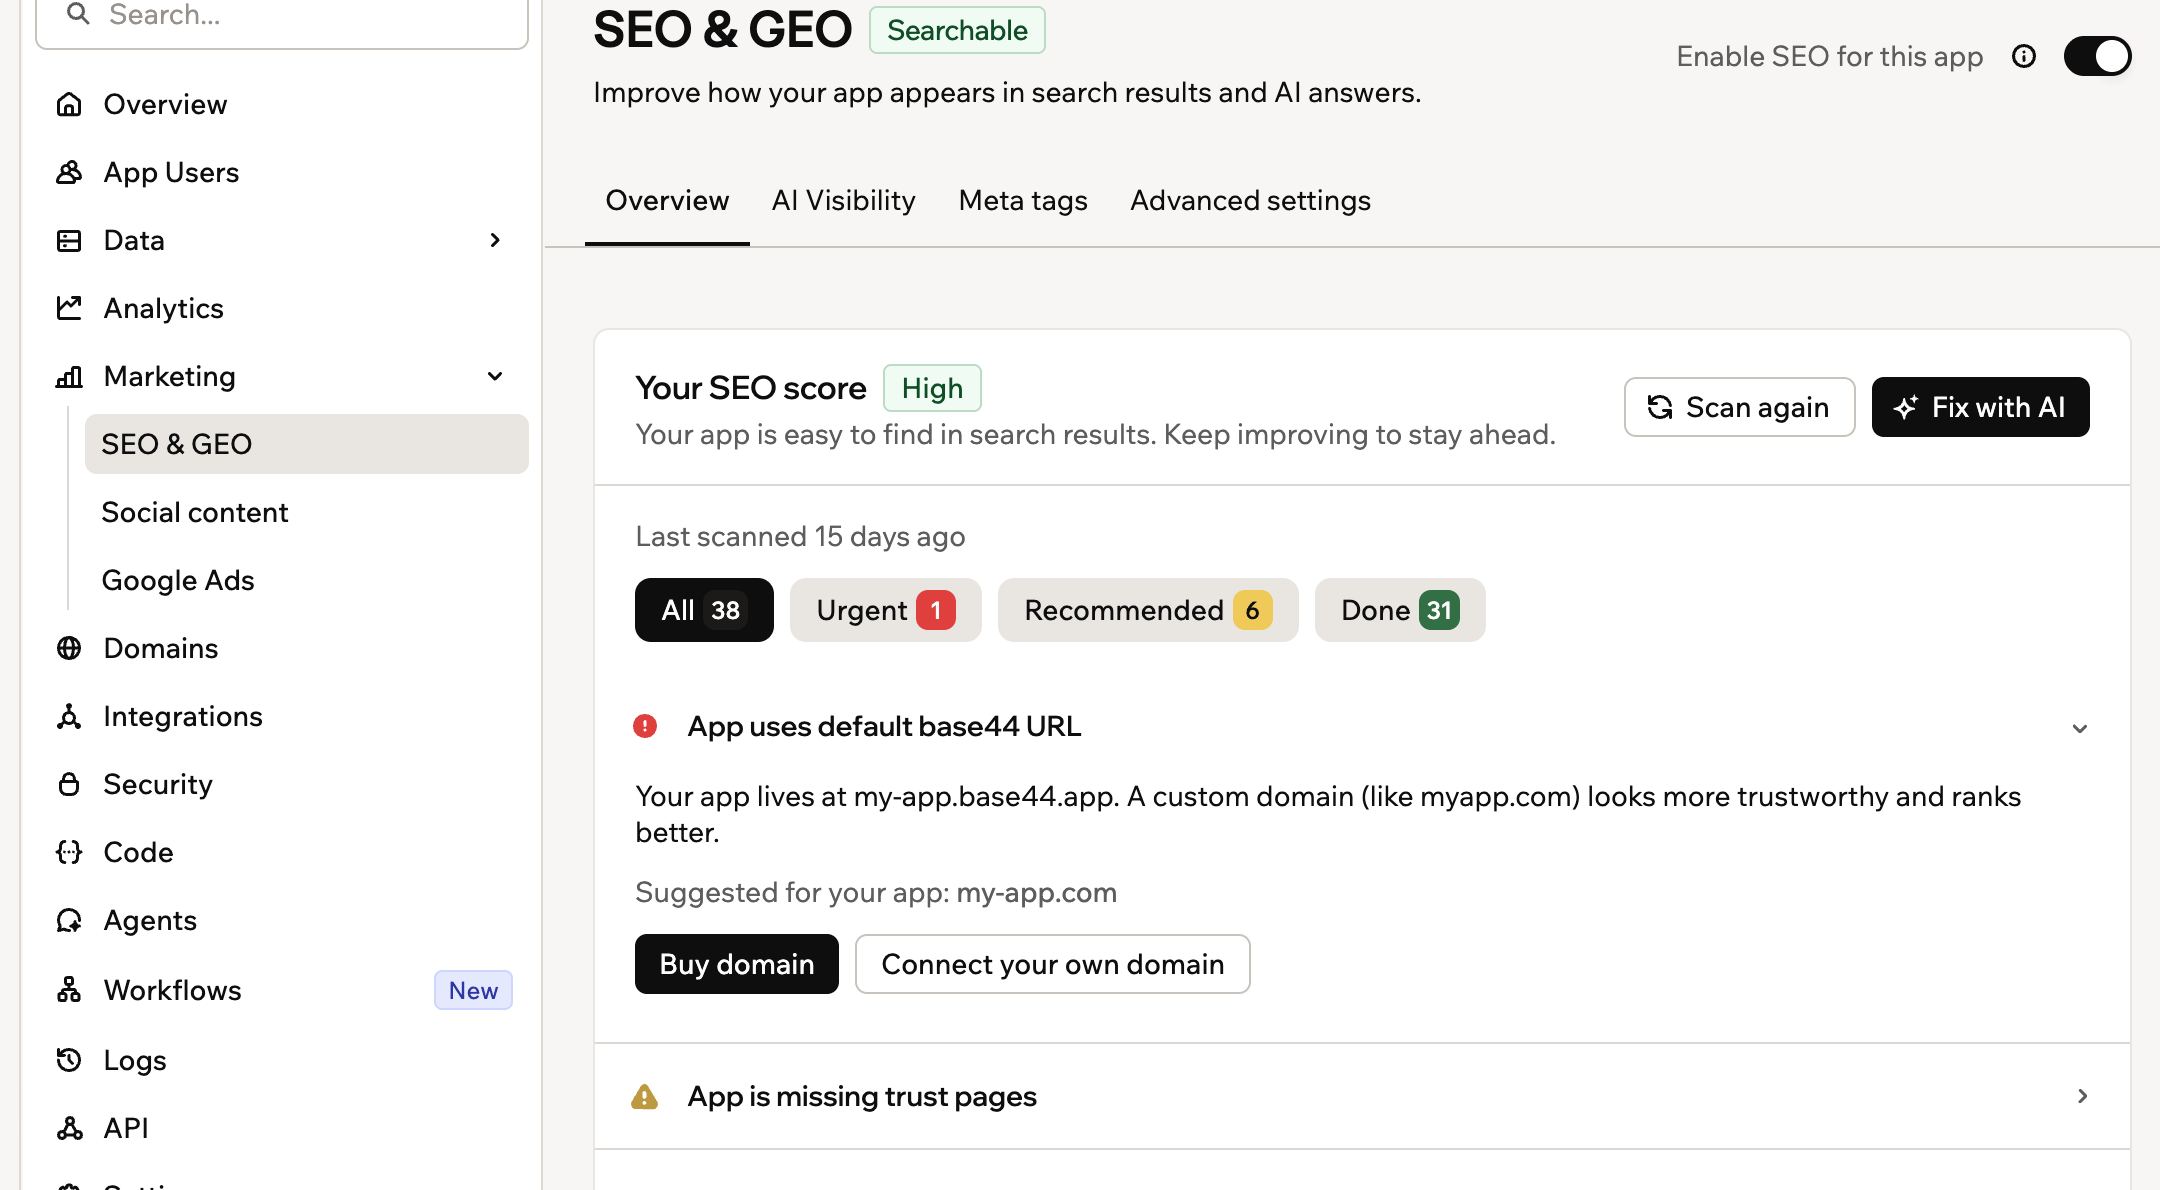Toggle Enable SEO for this app switch

tap(2098, 56)
